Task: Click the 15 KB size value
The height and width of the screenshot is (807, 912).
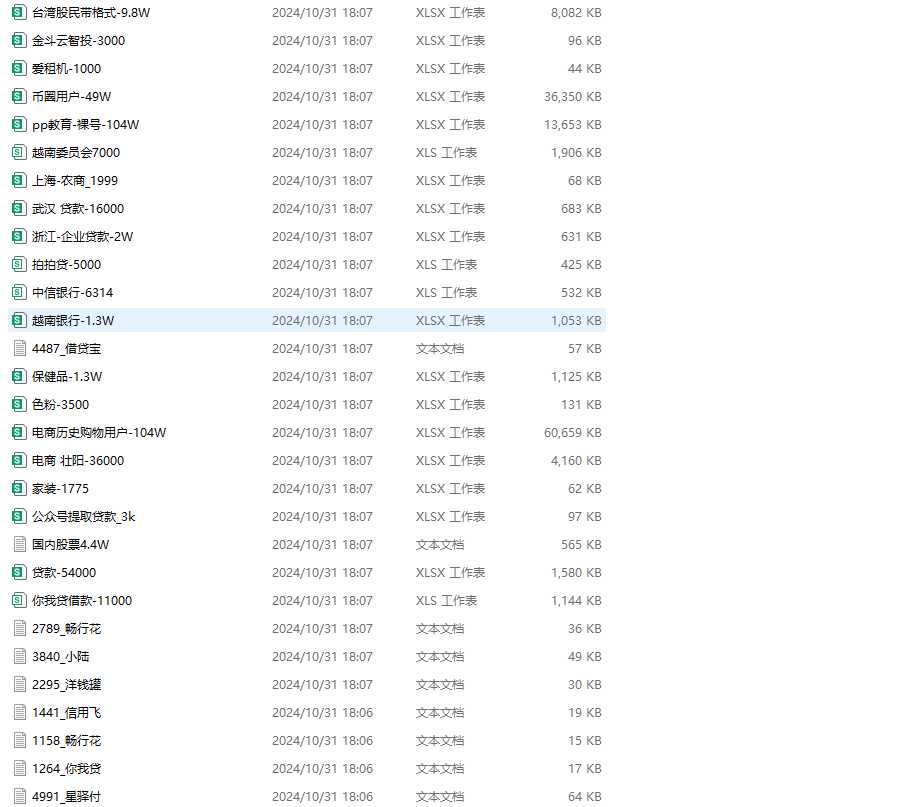Action: tap(585, 740)
